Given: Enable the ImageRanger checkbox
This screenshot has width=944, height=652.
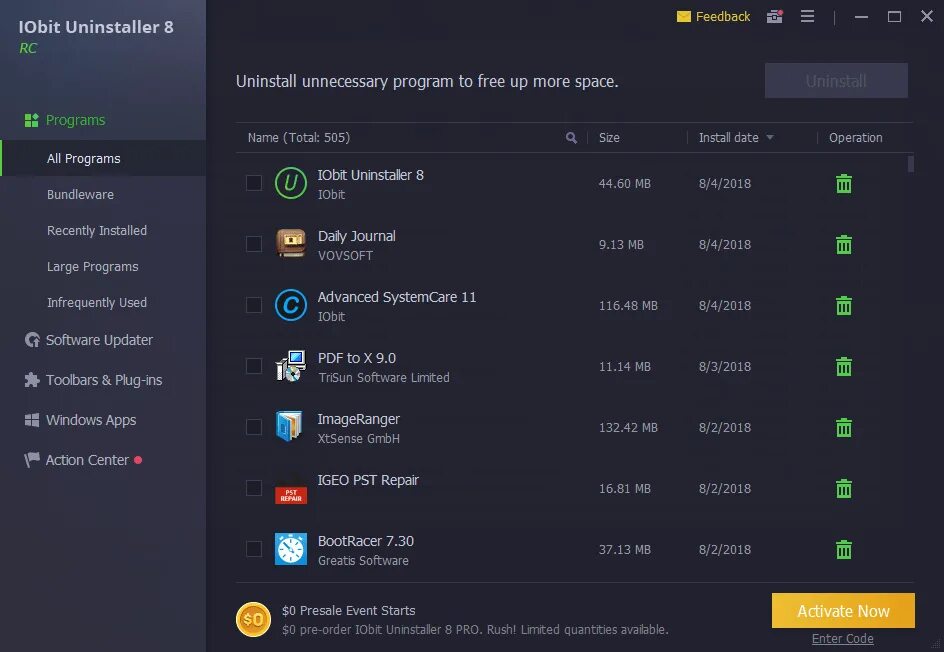Looking at the screenshot, I should [x=254, y=427].
